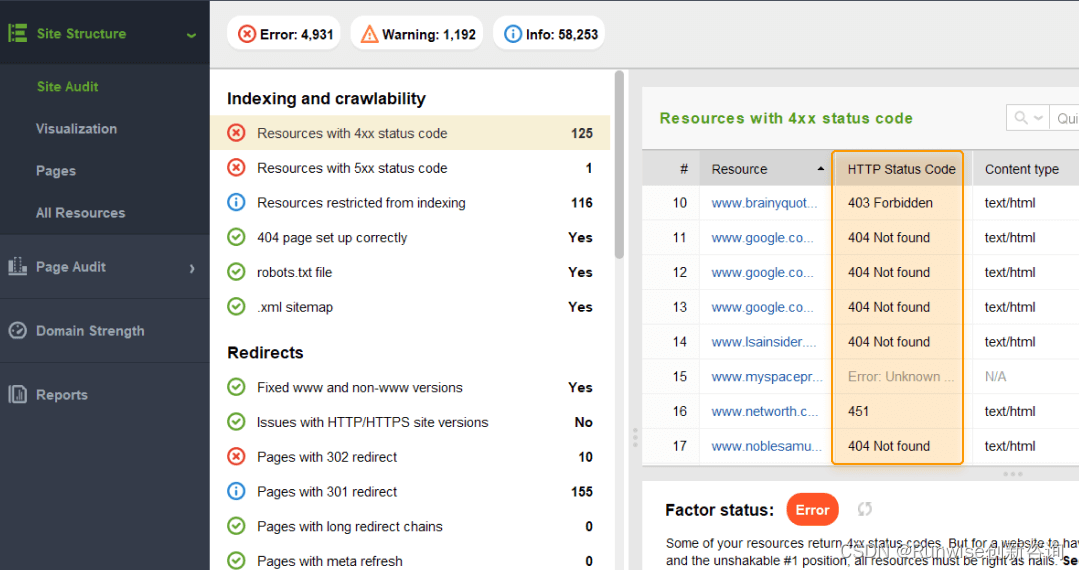The height and width of the screenshot is (570, 1079).
Task: Open www.noblesamu... resource link
Action: click(766, 446)
